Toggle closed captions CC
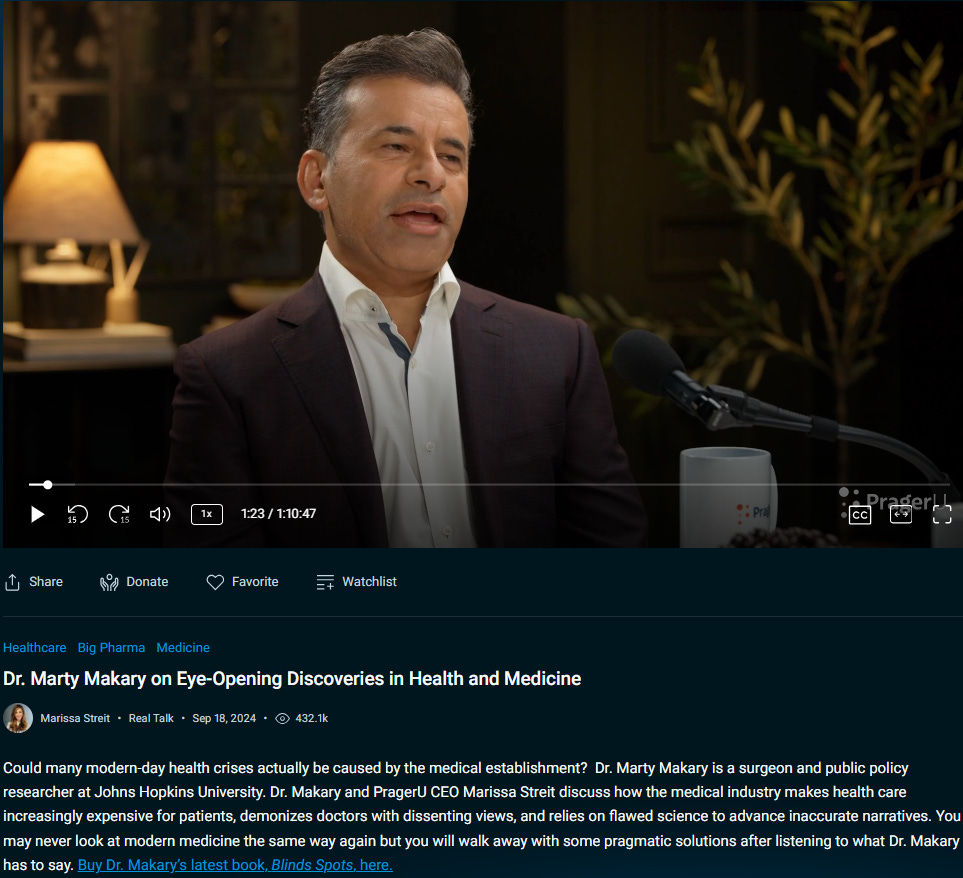This screenshot has width=963, height=878. pyautogui.click(x=860, y=515)
